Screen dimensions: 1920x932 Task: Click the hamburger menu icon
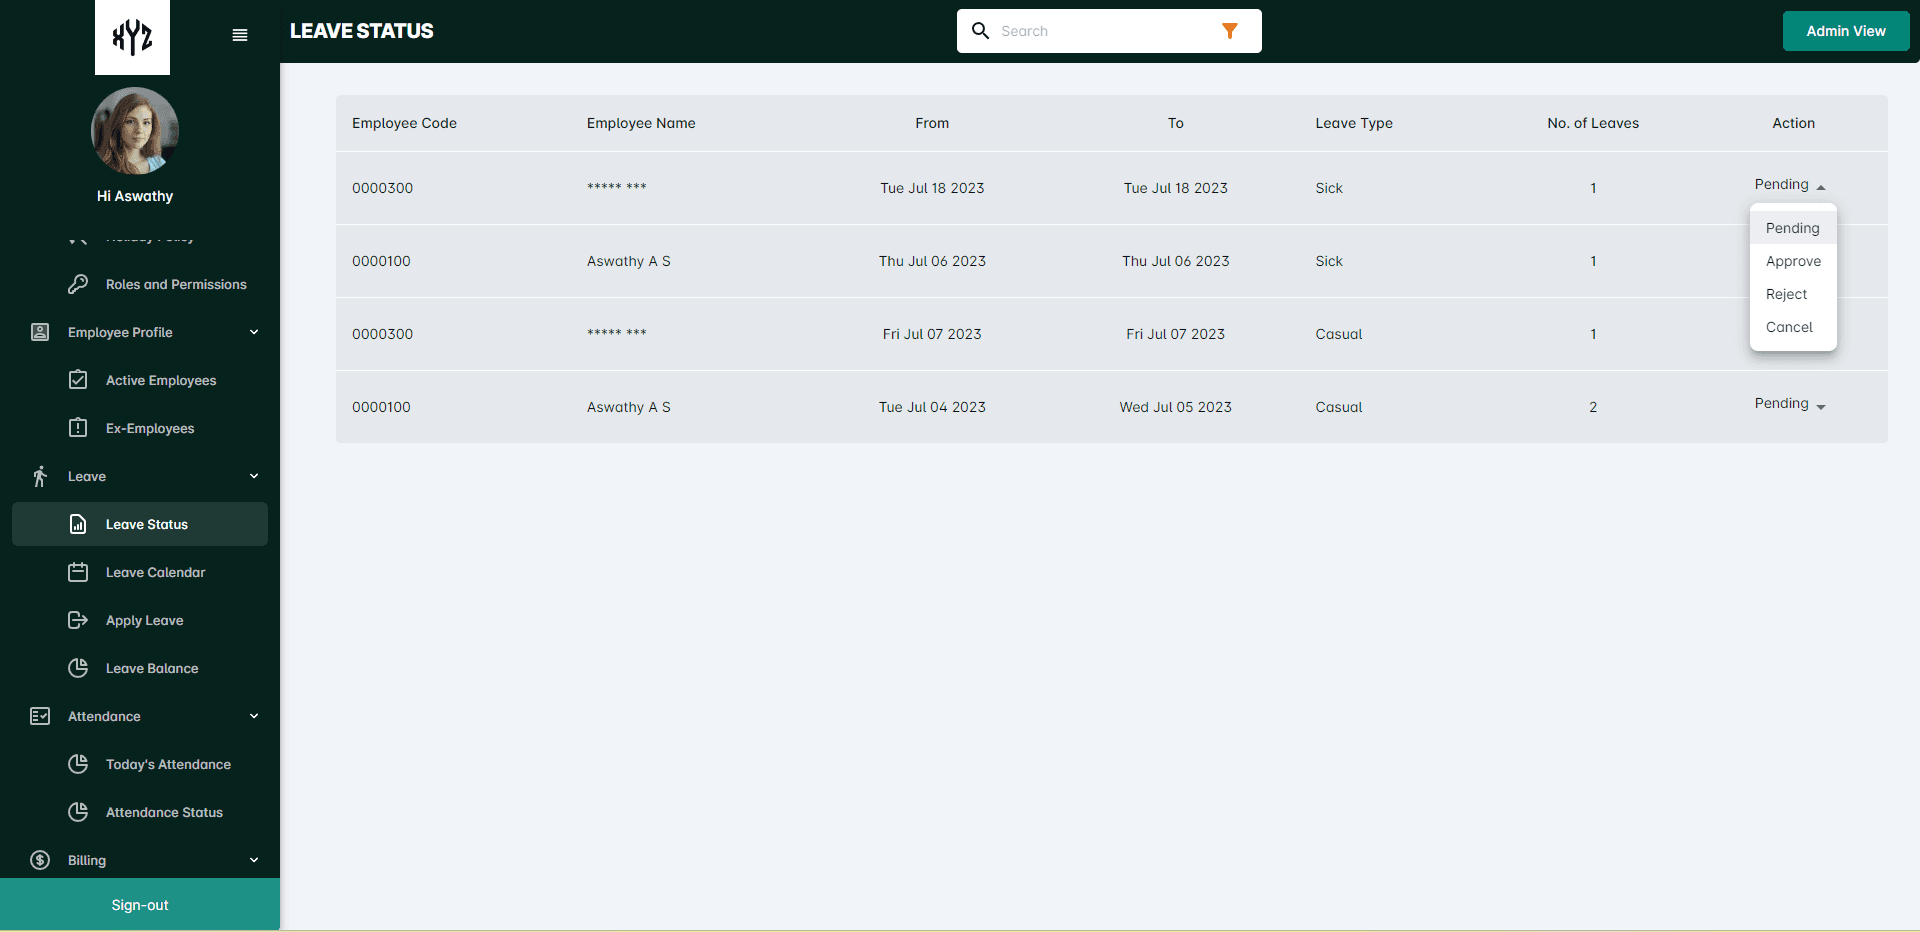[x=240, y=35]
